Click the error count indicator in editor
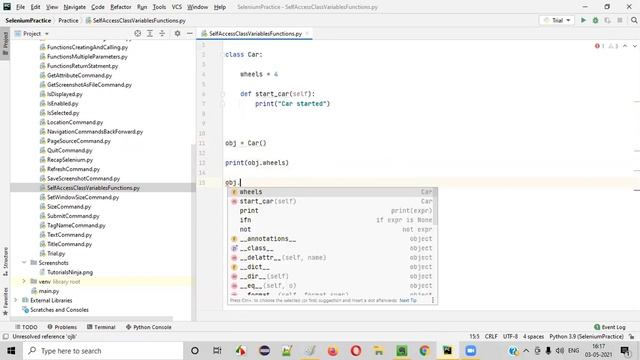The height and width of the screenshot is (360, 640). tap(600, 46)
